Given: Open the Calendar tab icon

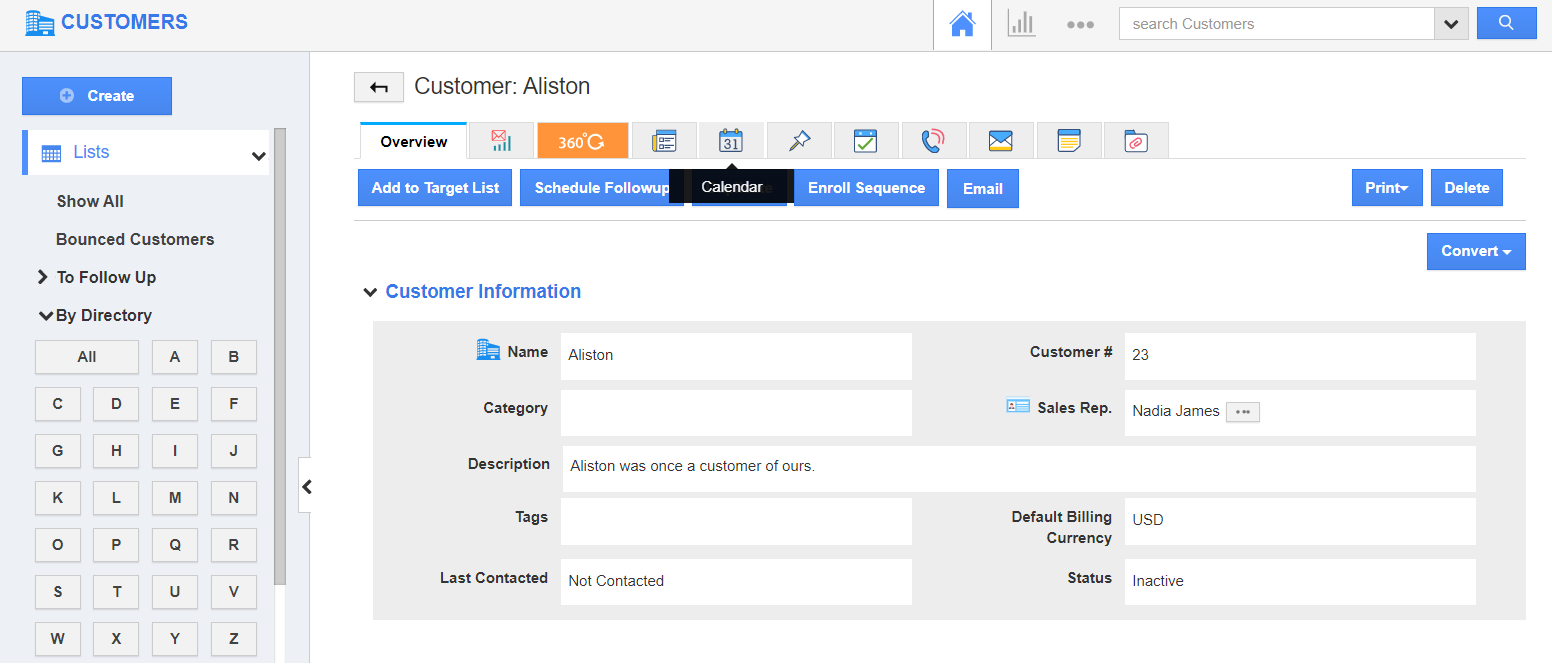Looking at the screenshot, I should click(x=731, y=141).
